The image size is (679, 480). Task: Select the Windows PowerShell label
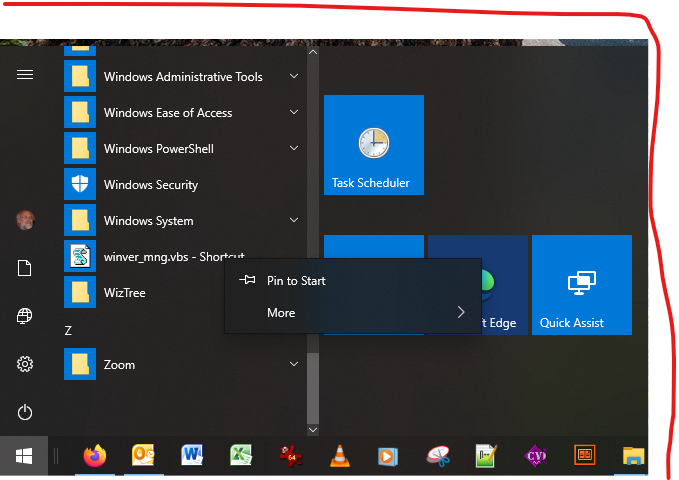(158, 149)
